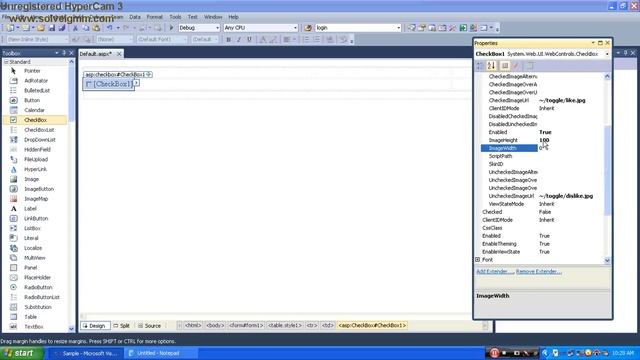This screenshot has width=640, height=360.
Task: Open the CheckBox1 object selector dropdown in Properties
Action: [607, 54]
